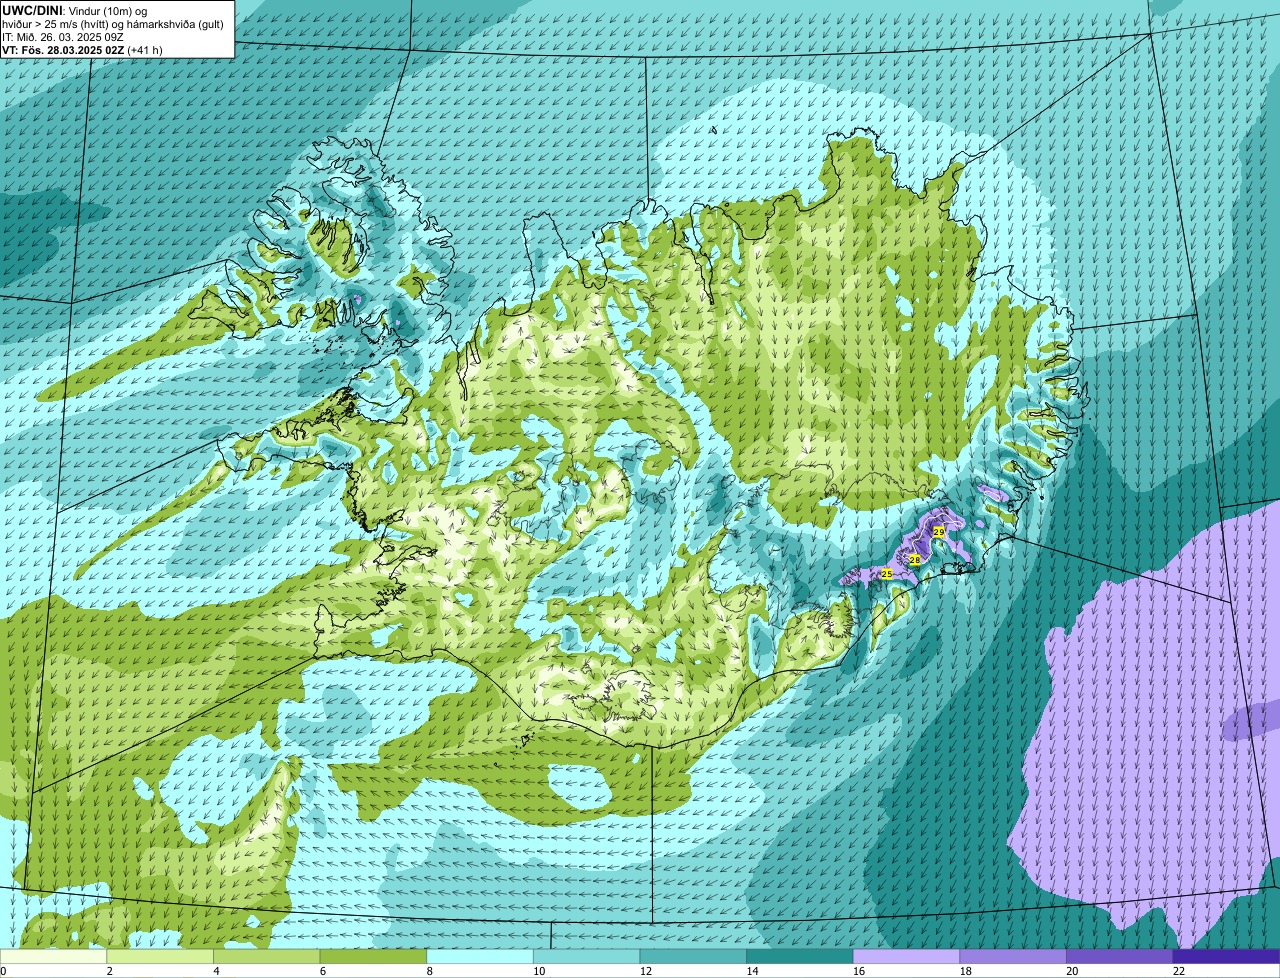1280x978 pixels.
Task: Pick the 10–12 m/s turquoise swatch
Action: 586,956
